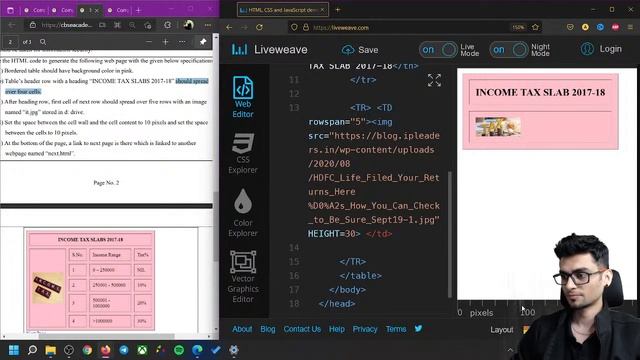Go back in the Edge window
640x360 pixels.
pyautogui.click(x=11, y=25)
